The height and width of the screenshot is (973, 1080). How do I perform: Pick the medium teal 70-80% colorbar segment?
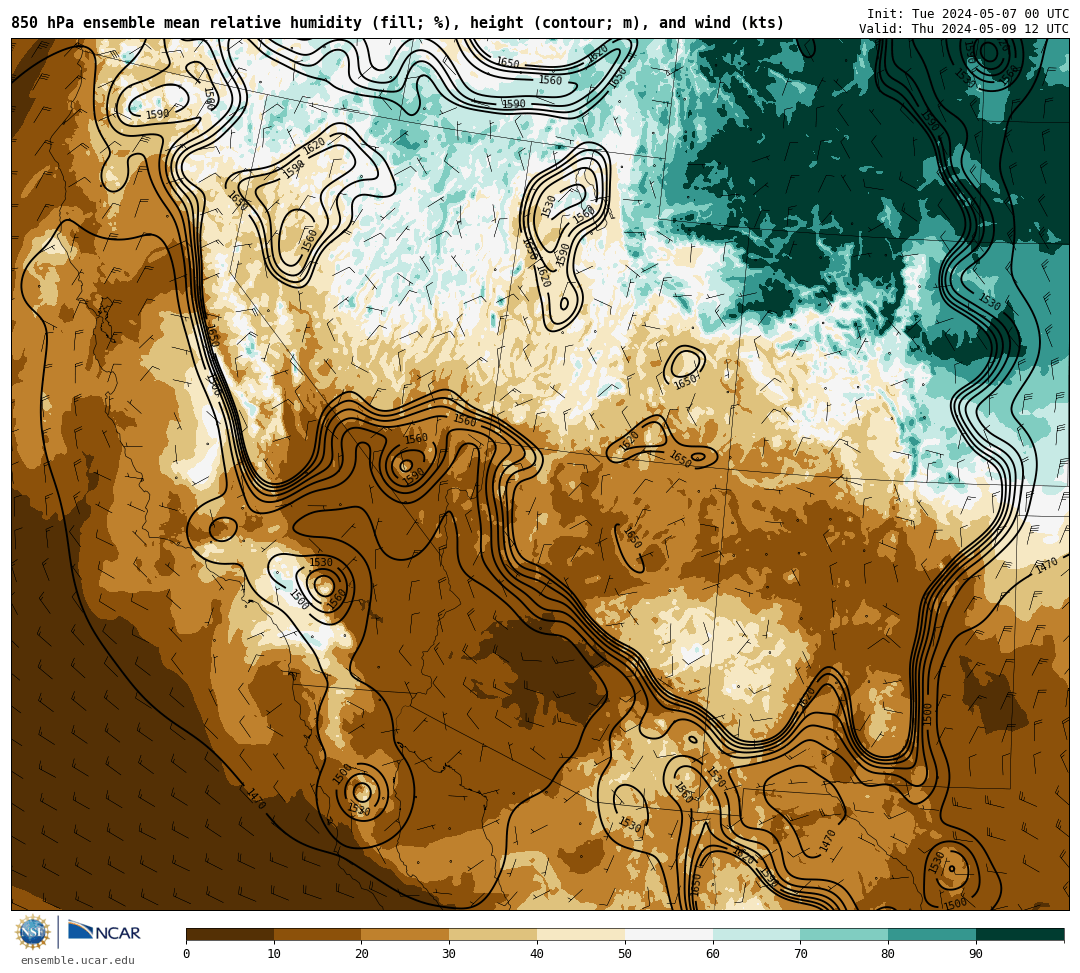pyautogui.click(x=844, y=934)
